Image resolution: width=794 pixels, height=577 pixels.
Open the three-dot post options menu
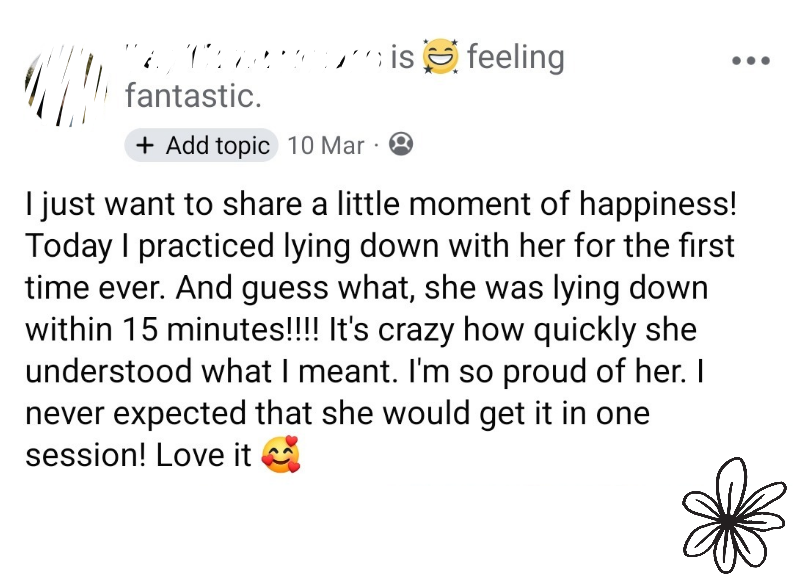coord(750,61)
